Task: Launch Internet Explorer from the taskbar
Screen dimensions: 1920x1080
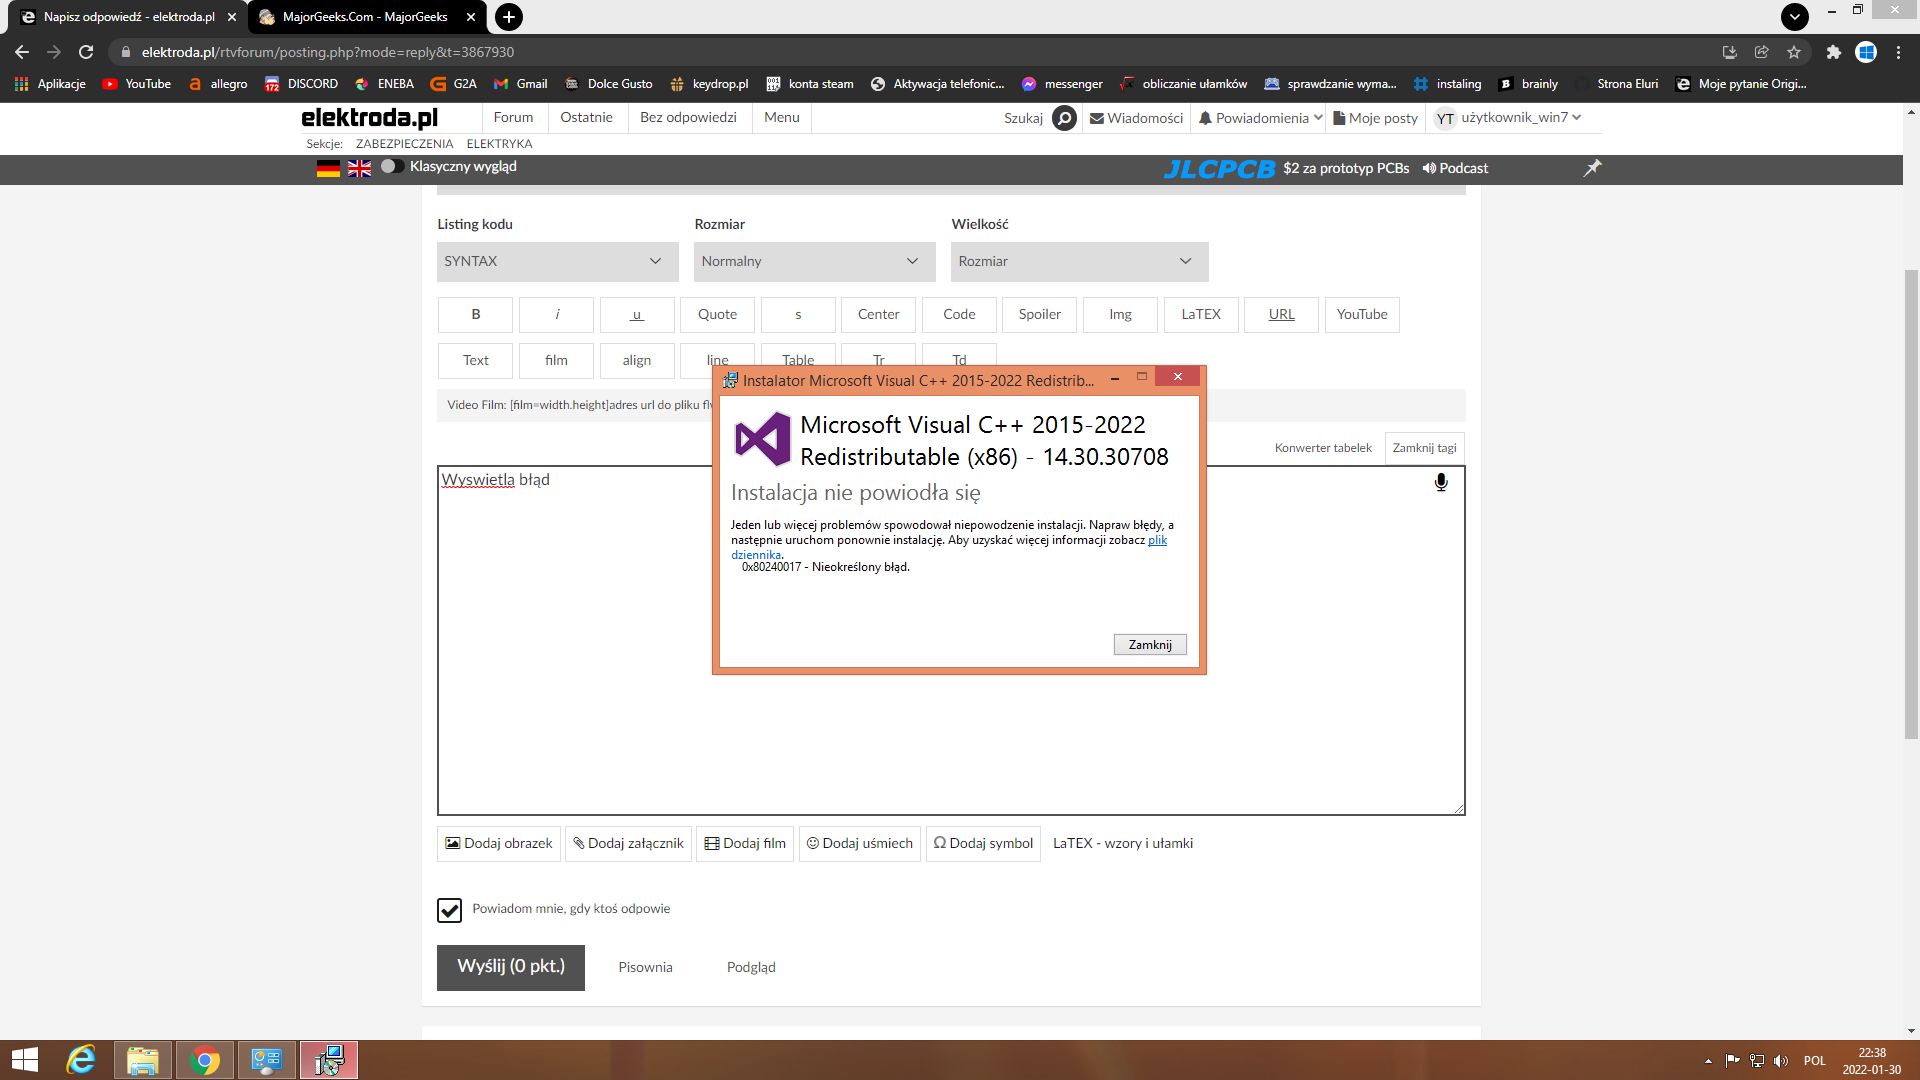Action: click(81, 1060)
